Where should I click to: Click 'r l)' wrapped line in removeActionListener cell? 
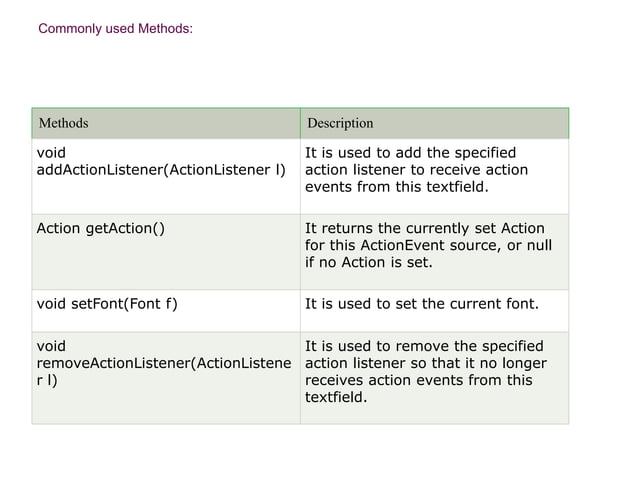click(x=46, y=382)
